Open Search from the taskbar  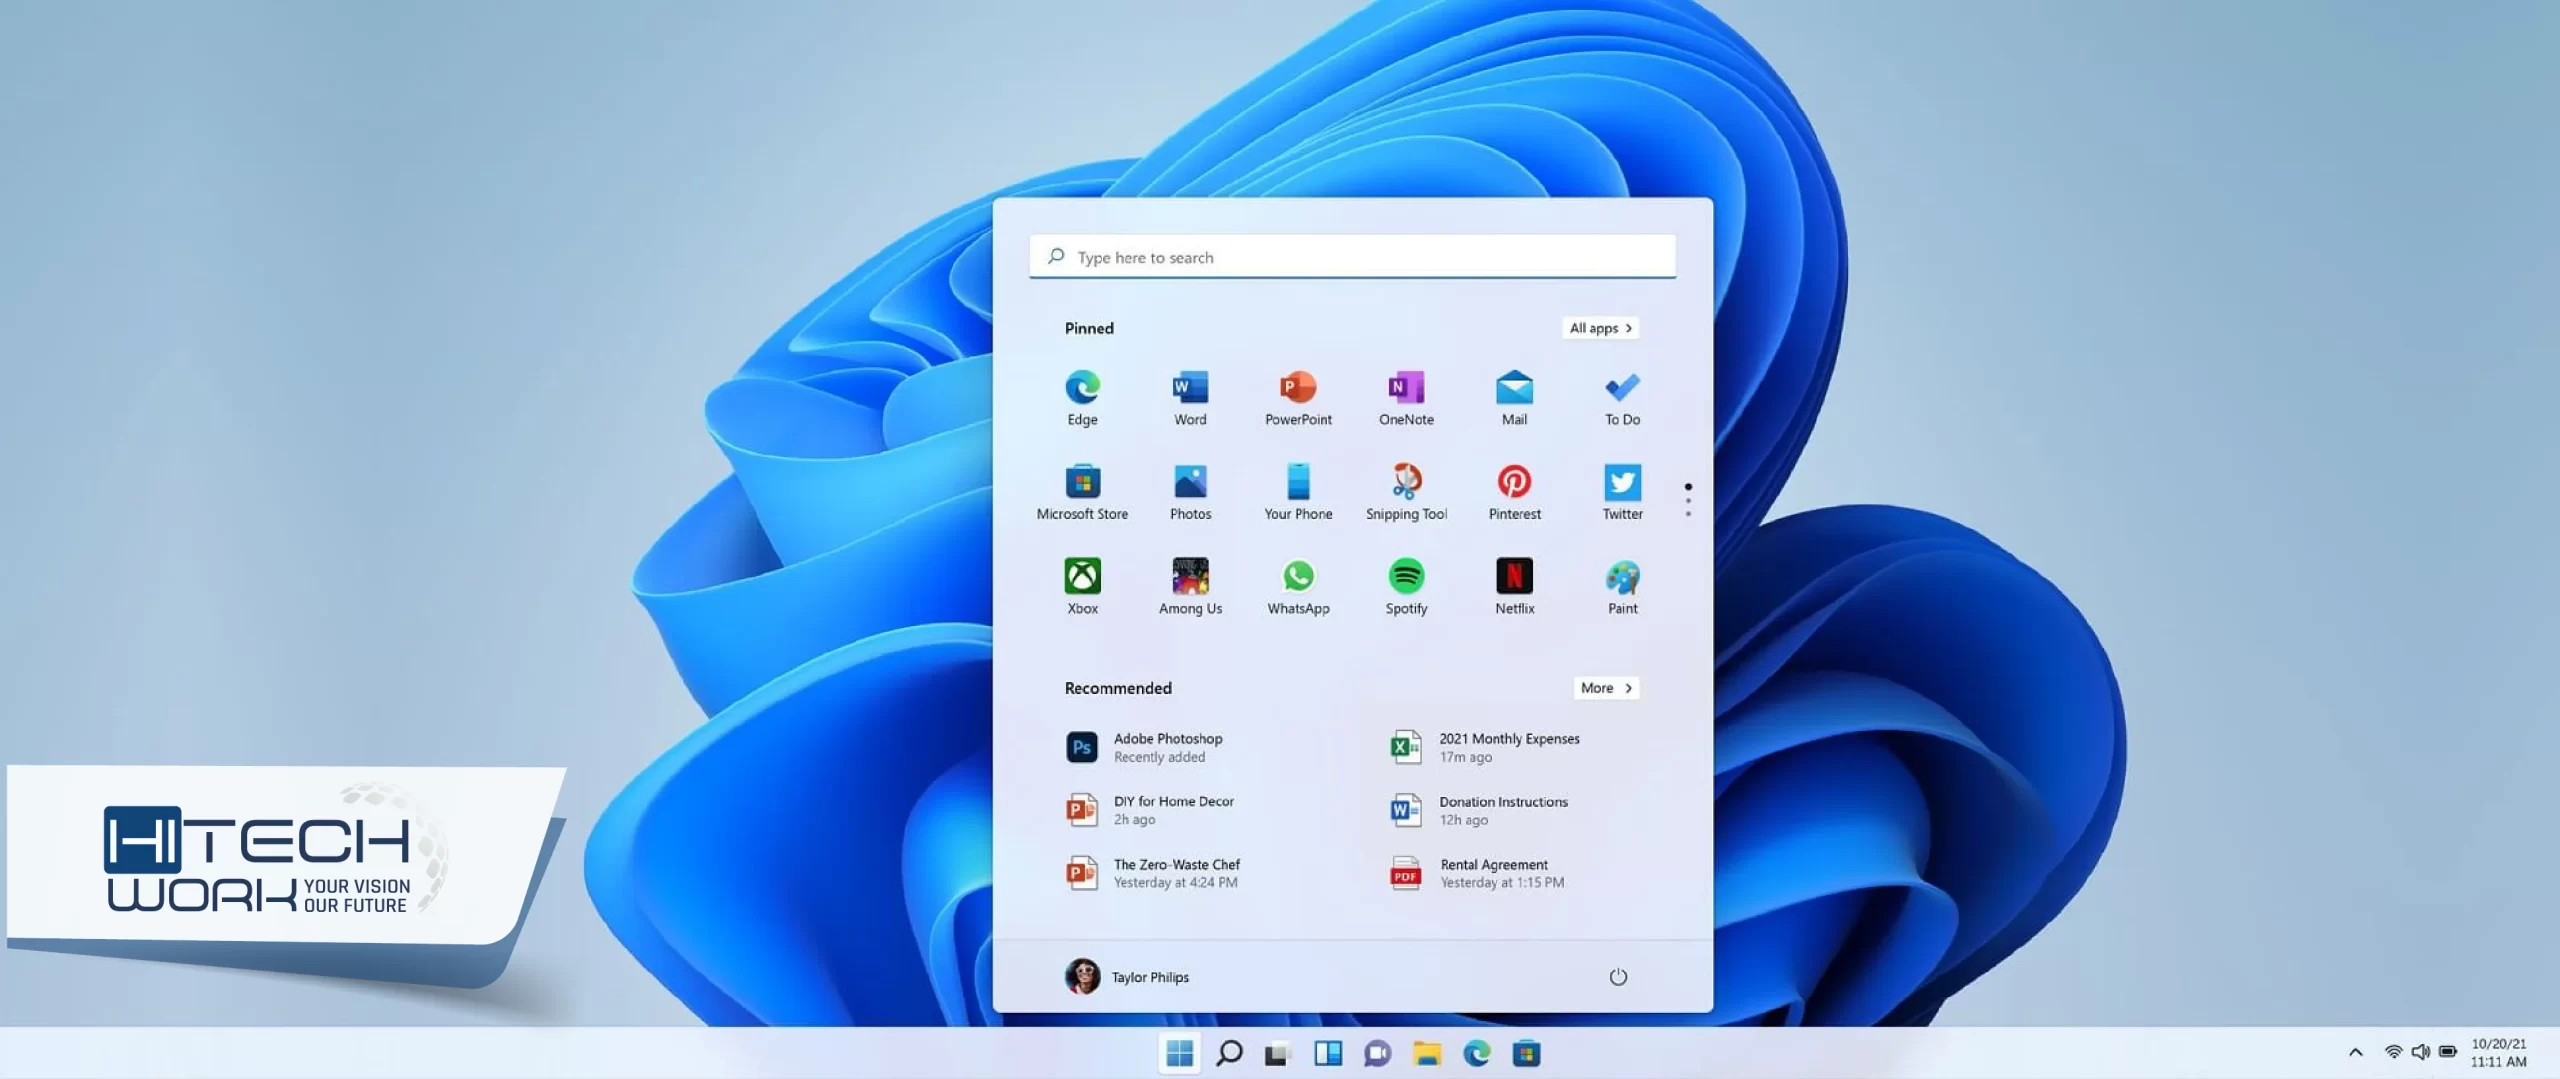(1229, 1053)
